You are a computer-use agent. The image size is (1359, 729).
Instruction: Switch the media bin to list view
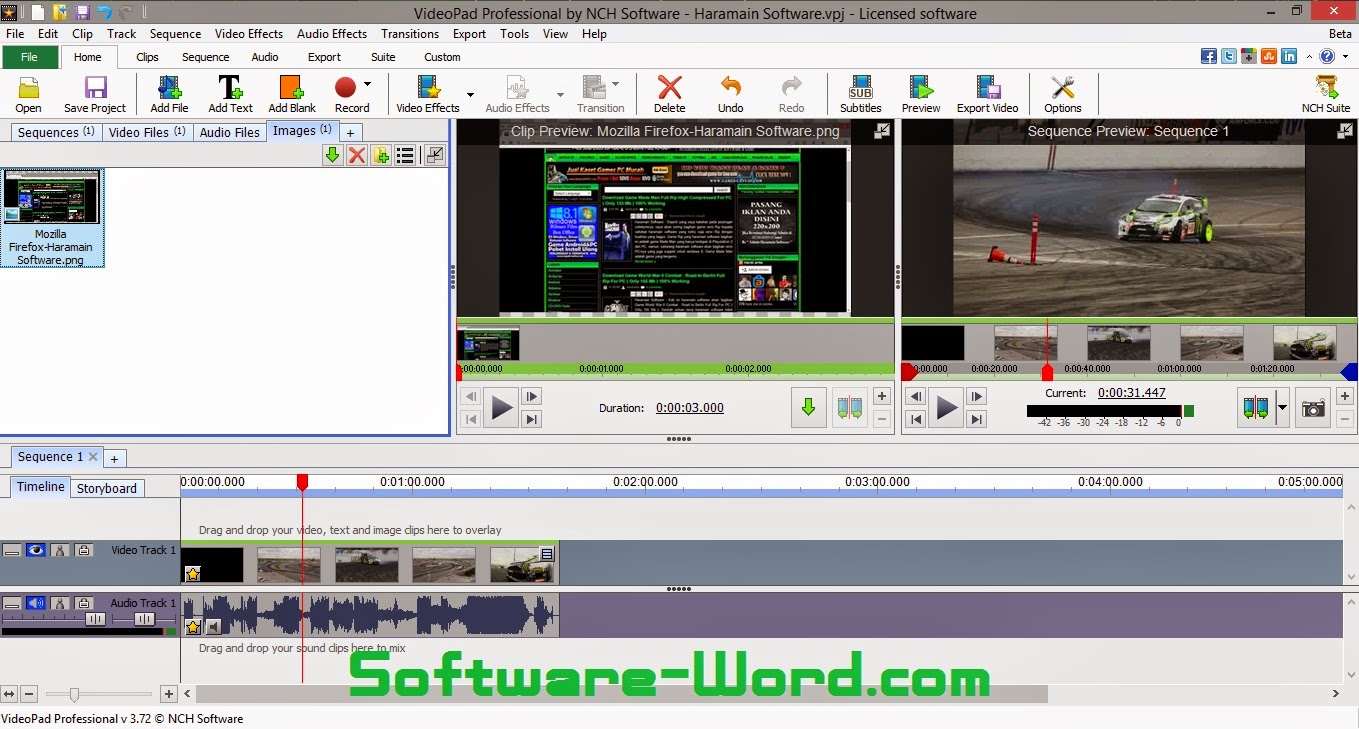[x=405, y=155]
